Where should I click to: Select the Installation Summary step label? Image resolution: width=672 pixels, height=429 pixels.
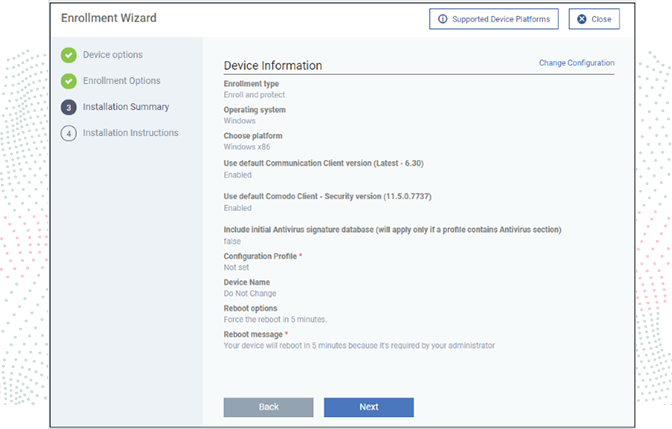[125, 107]
